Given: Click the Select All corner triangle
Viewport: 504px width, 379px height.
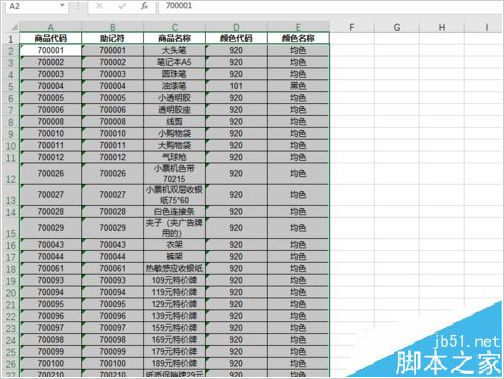Looking at the screenshot, I should (x=13, y=27).
